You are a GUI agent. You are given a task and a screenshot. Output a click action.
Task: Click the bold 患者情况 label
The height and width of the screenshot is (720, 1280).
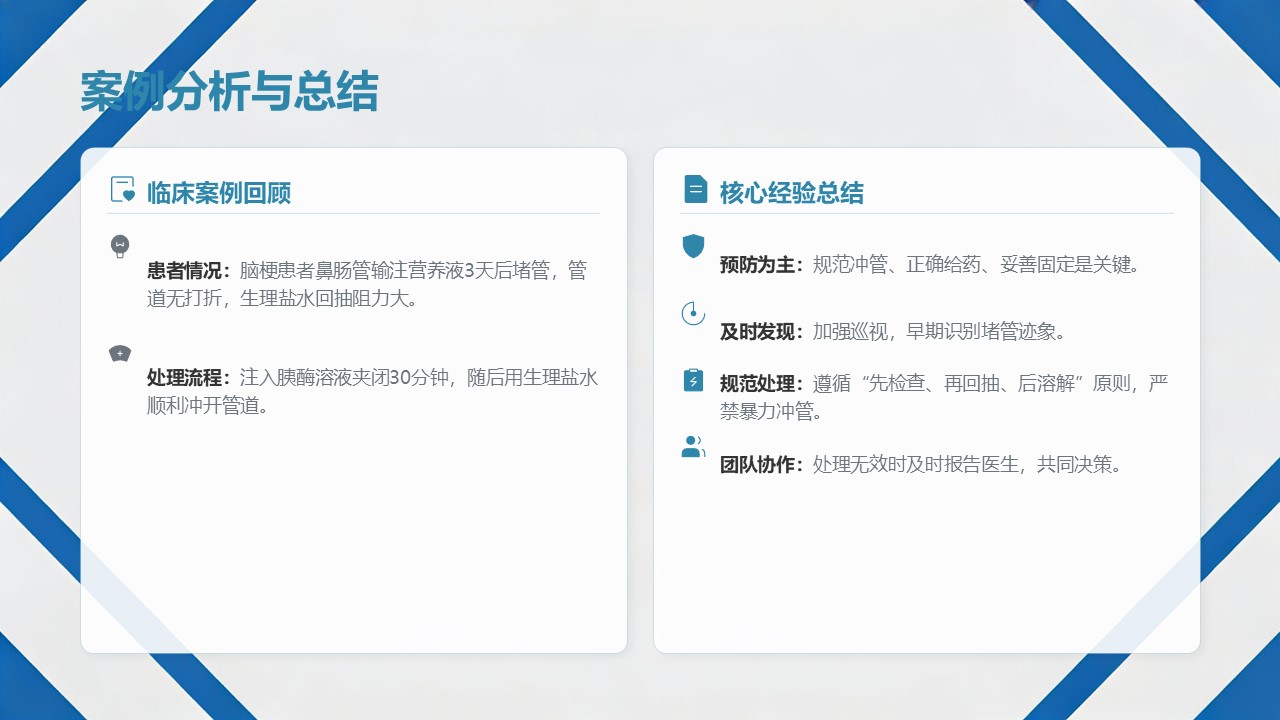189,271
